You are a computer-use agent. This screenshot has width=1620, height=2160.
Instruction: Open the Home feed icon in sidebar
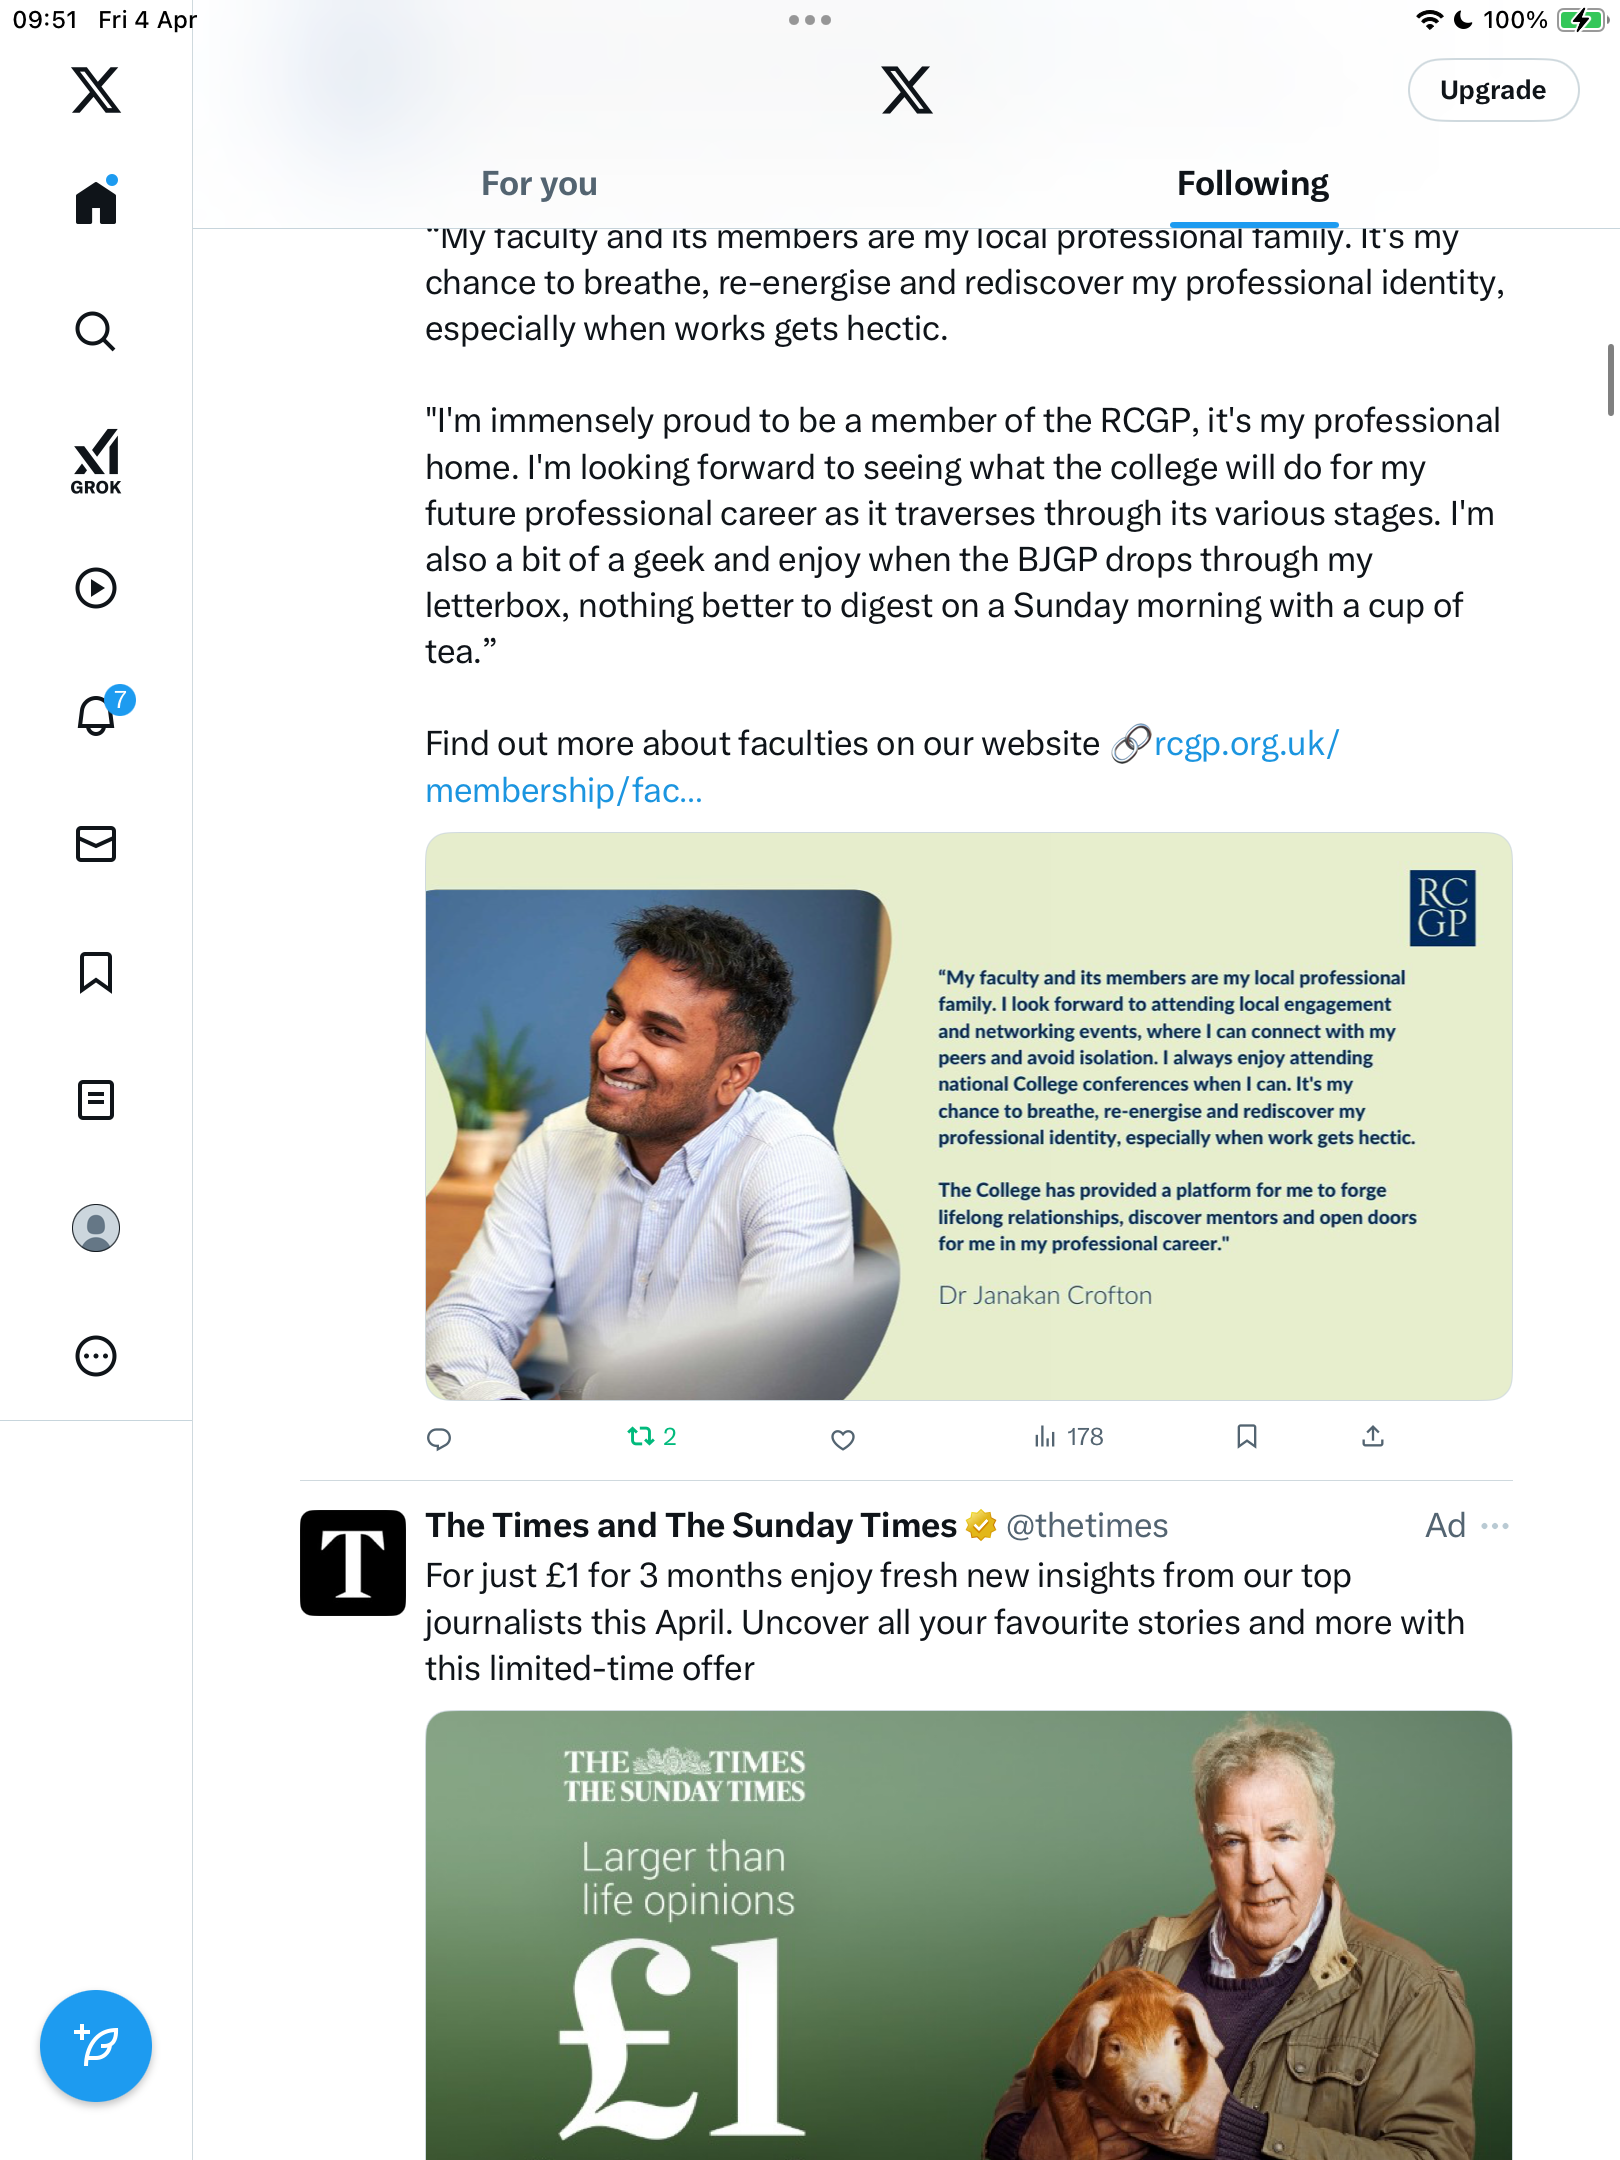(96, 202)
